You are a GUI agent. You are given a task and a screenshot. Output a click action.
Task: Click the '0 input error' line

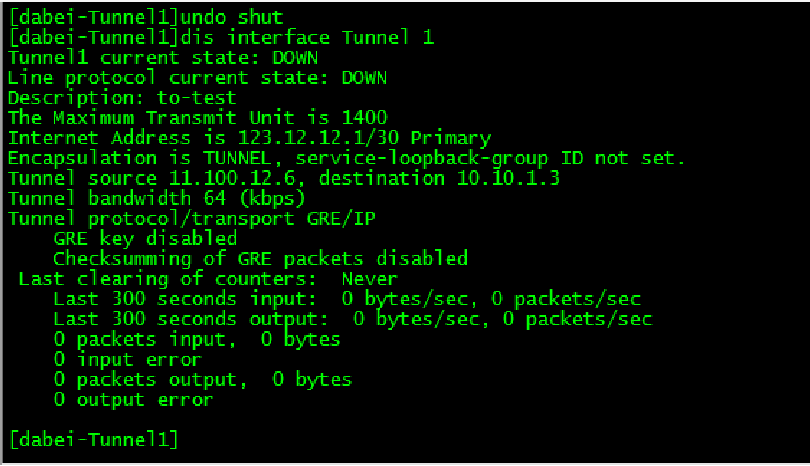(127, 359)
